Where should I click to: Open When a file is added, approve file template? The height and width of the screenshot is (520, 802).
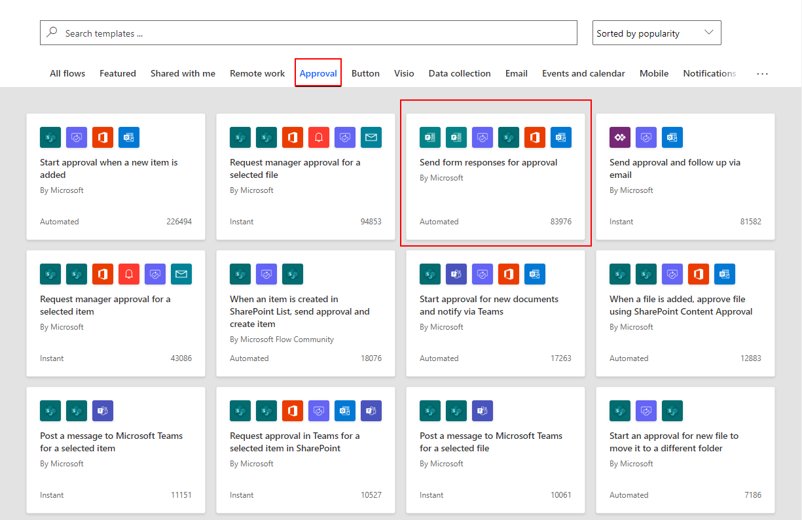pos(685,313)
